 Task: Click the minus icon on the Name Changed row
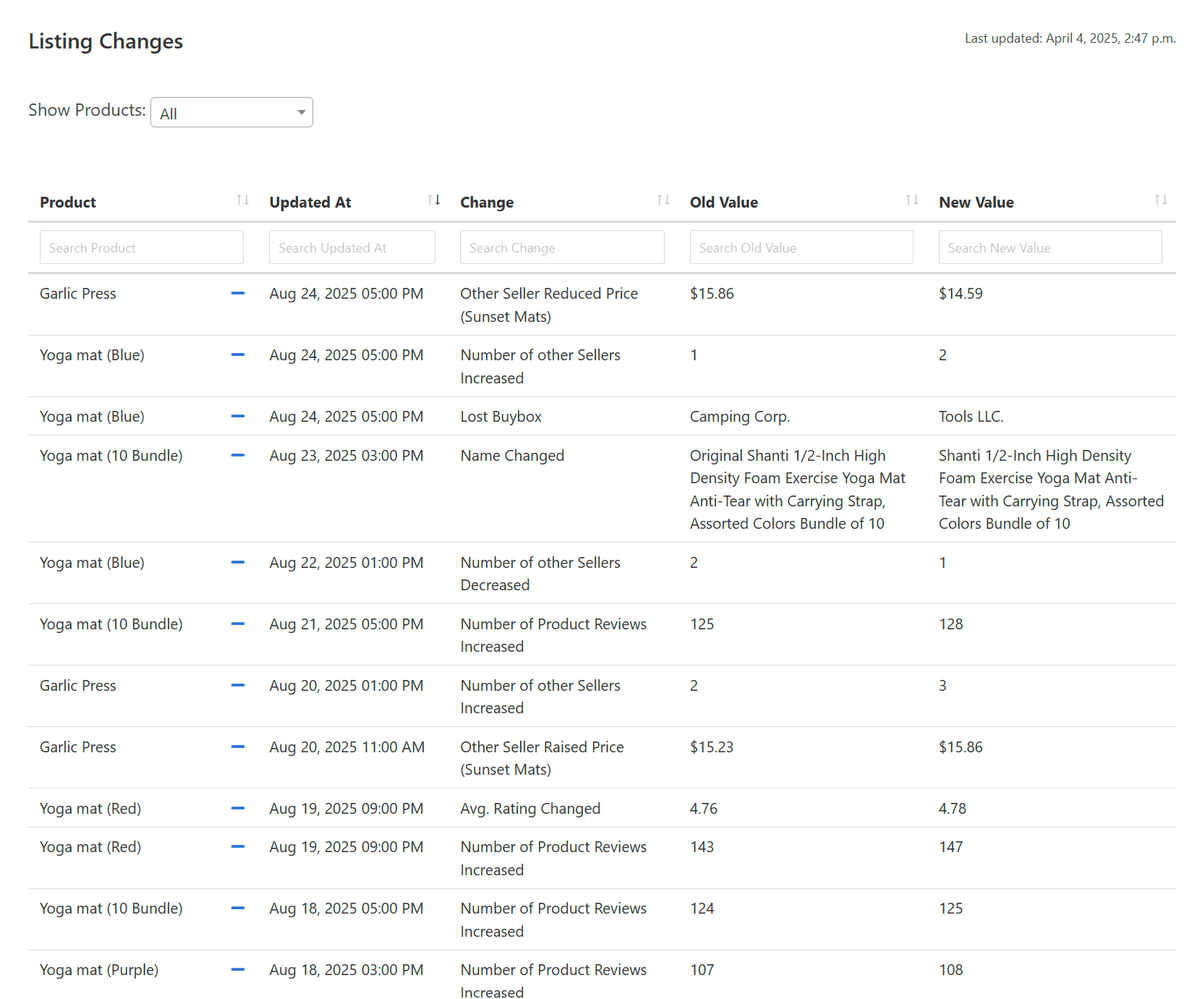(237, 455)
